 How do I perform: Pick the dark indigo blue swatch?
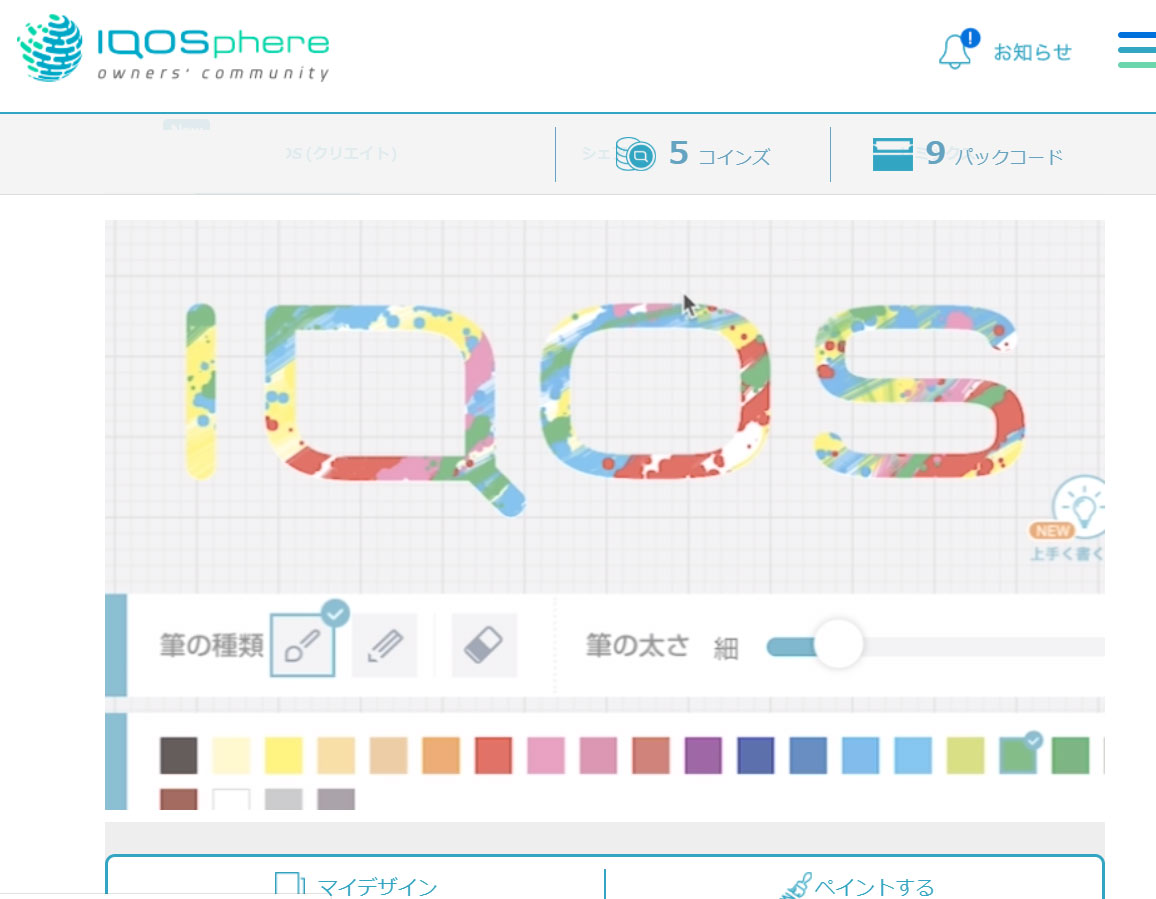click(756, 755)
